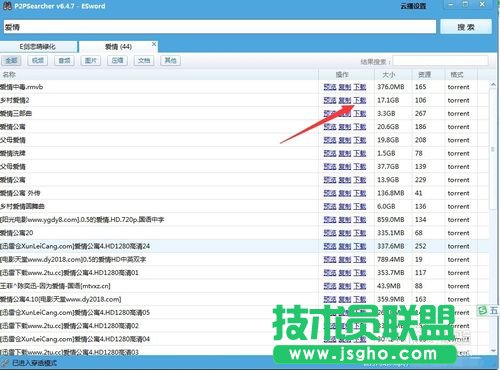500x370 pixels.
Task: Click the 已进入穿透模式 status text
Action: click(34, 363)
